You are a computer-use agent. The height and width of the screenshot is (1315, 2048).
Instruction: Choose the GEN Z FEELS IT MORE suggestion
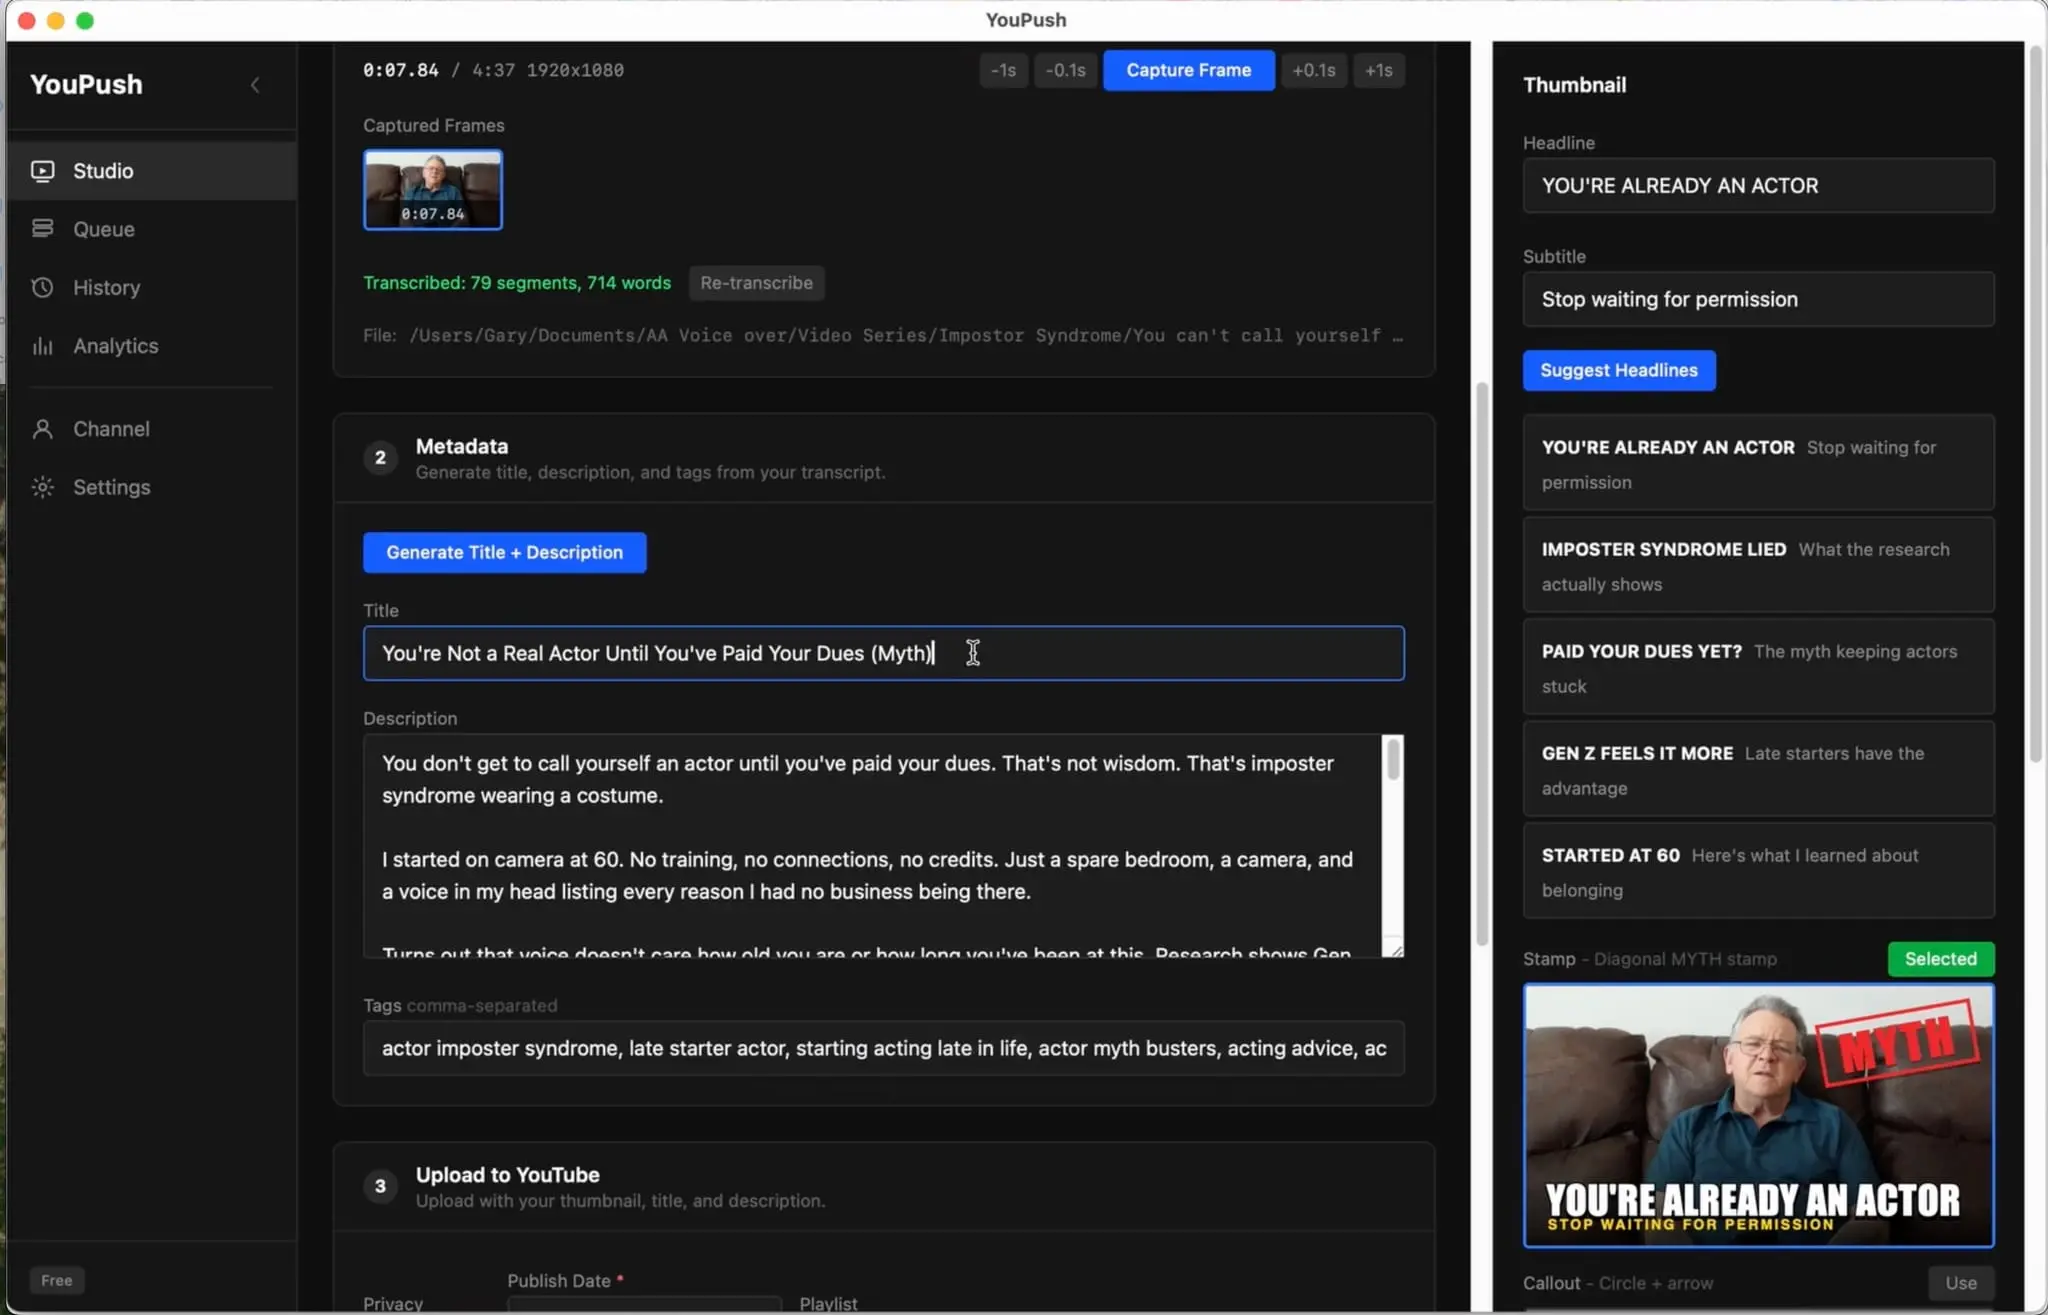click(x=1758, y=769)
